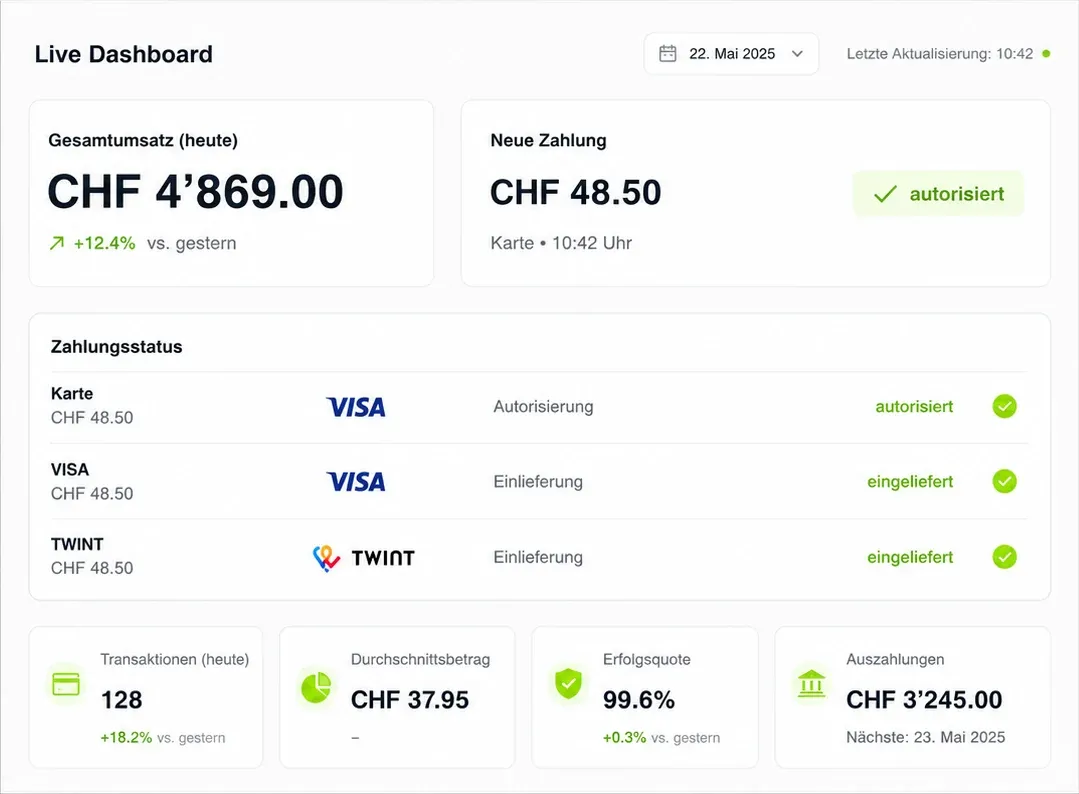This screenshot has height=794, width=1079.
Task: Open the Gesamtumsatz (heute) card
Action: [x=231, y=193]
